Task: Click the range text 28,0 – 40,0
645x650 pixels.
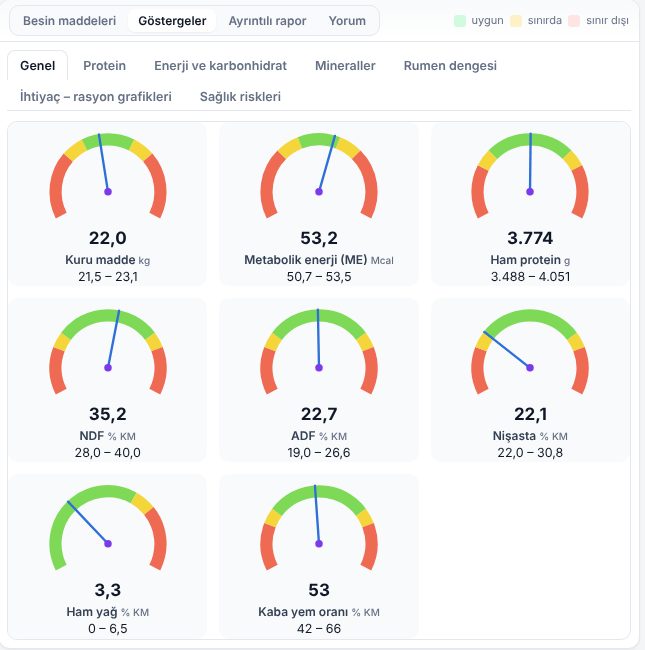Action: [108, 452]
